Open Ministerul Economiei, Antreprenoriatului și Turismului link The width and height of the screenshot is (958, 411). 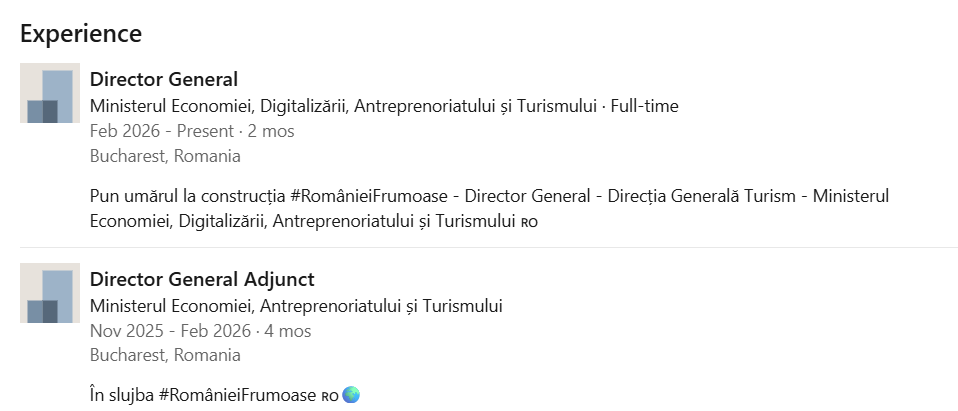point(296,305)
